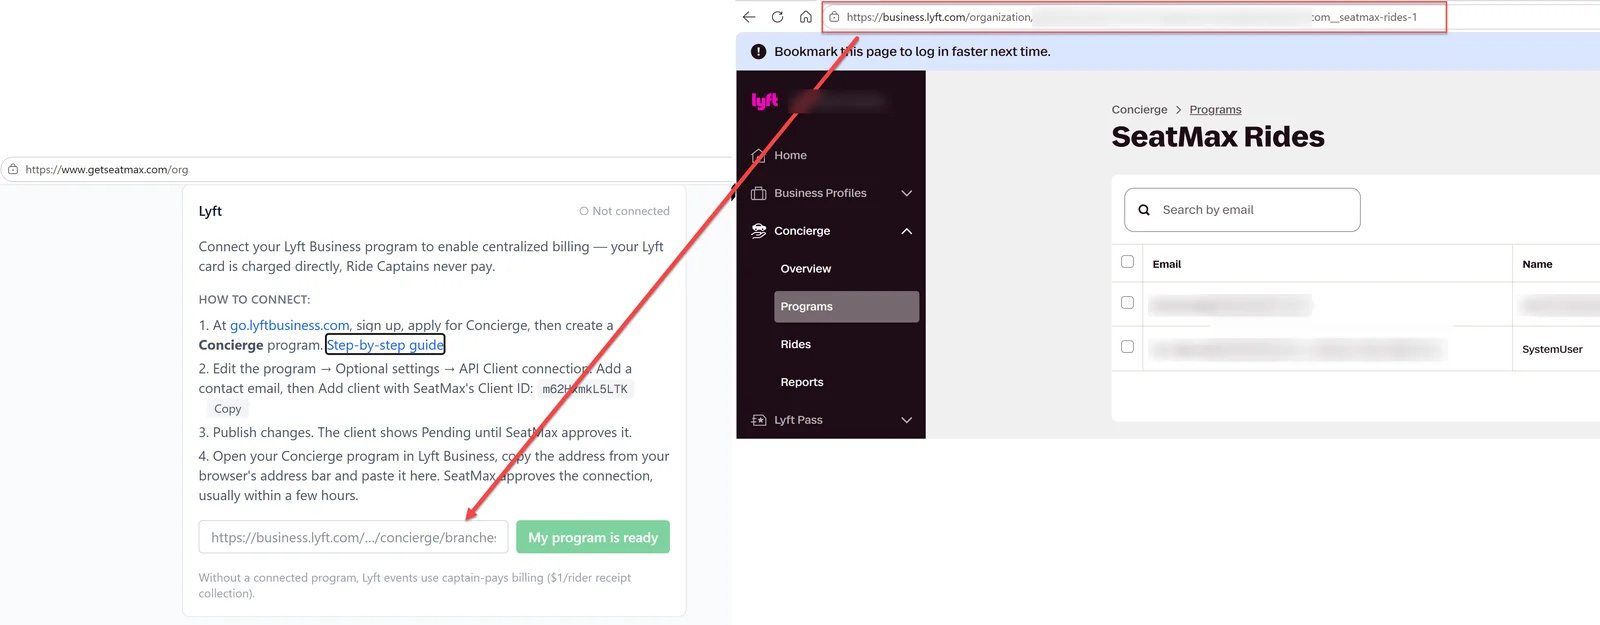
Task: Toggle the select-all checkbox in Email header
Action: 1127,262
